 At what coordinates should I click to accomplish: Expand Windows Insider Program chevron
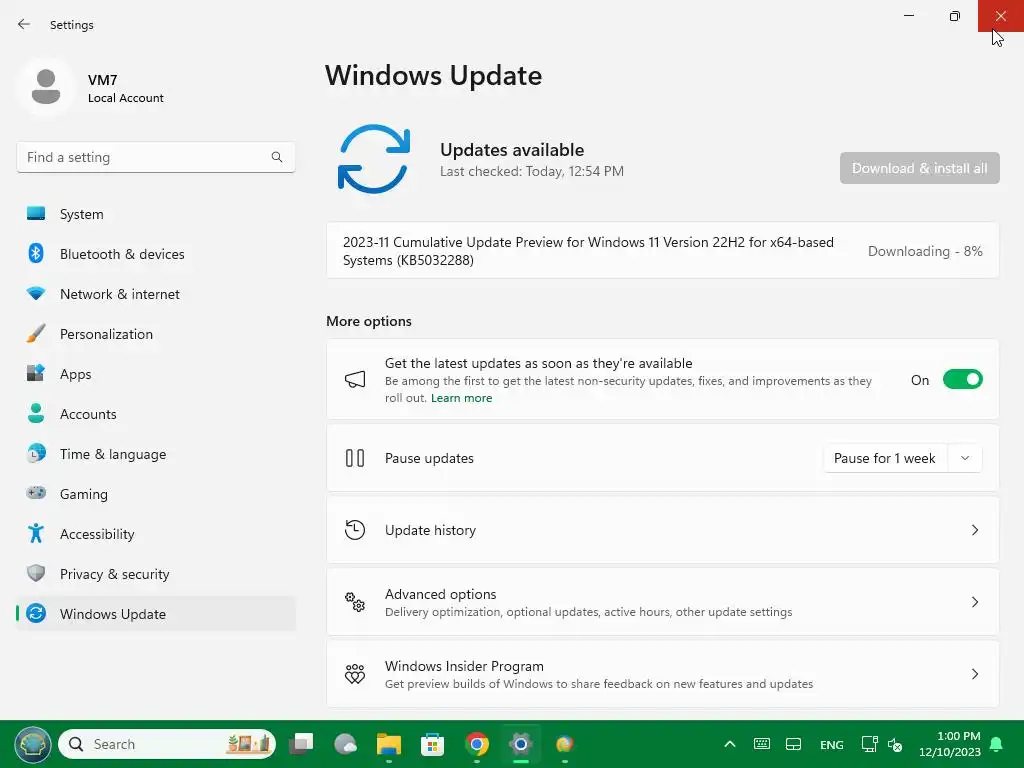click(974, 674)
